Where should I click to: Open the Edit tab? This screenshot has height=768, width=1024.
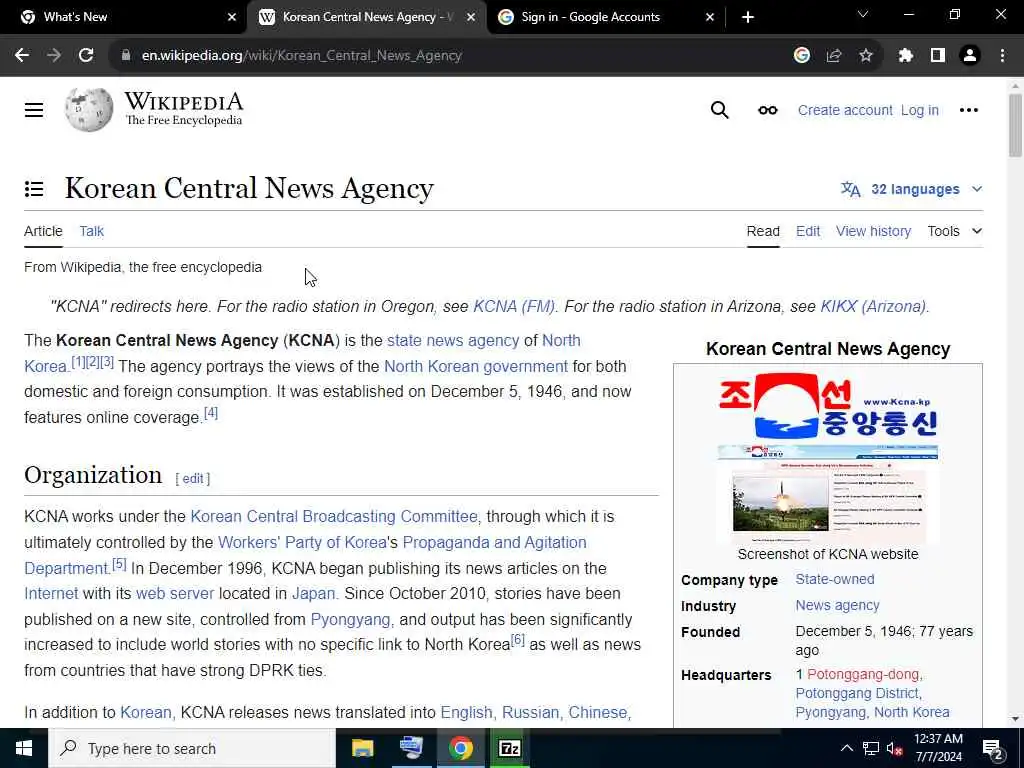click(808, 231)
